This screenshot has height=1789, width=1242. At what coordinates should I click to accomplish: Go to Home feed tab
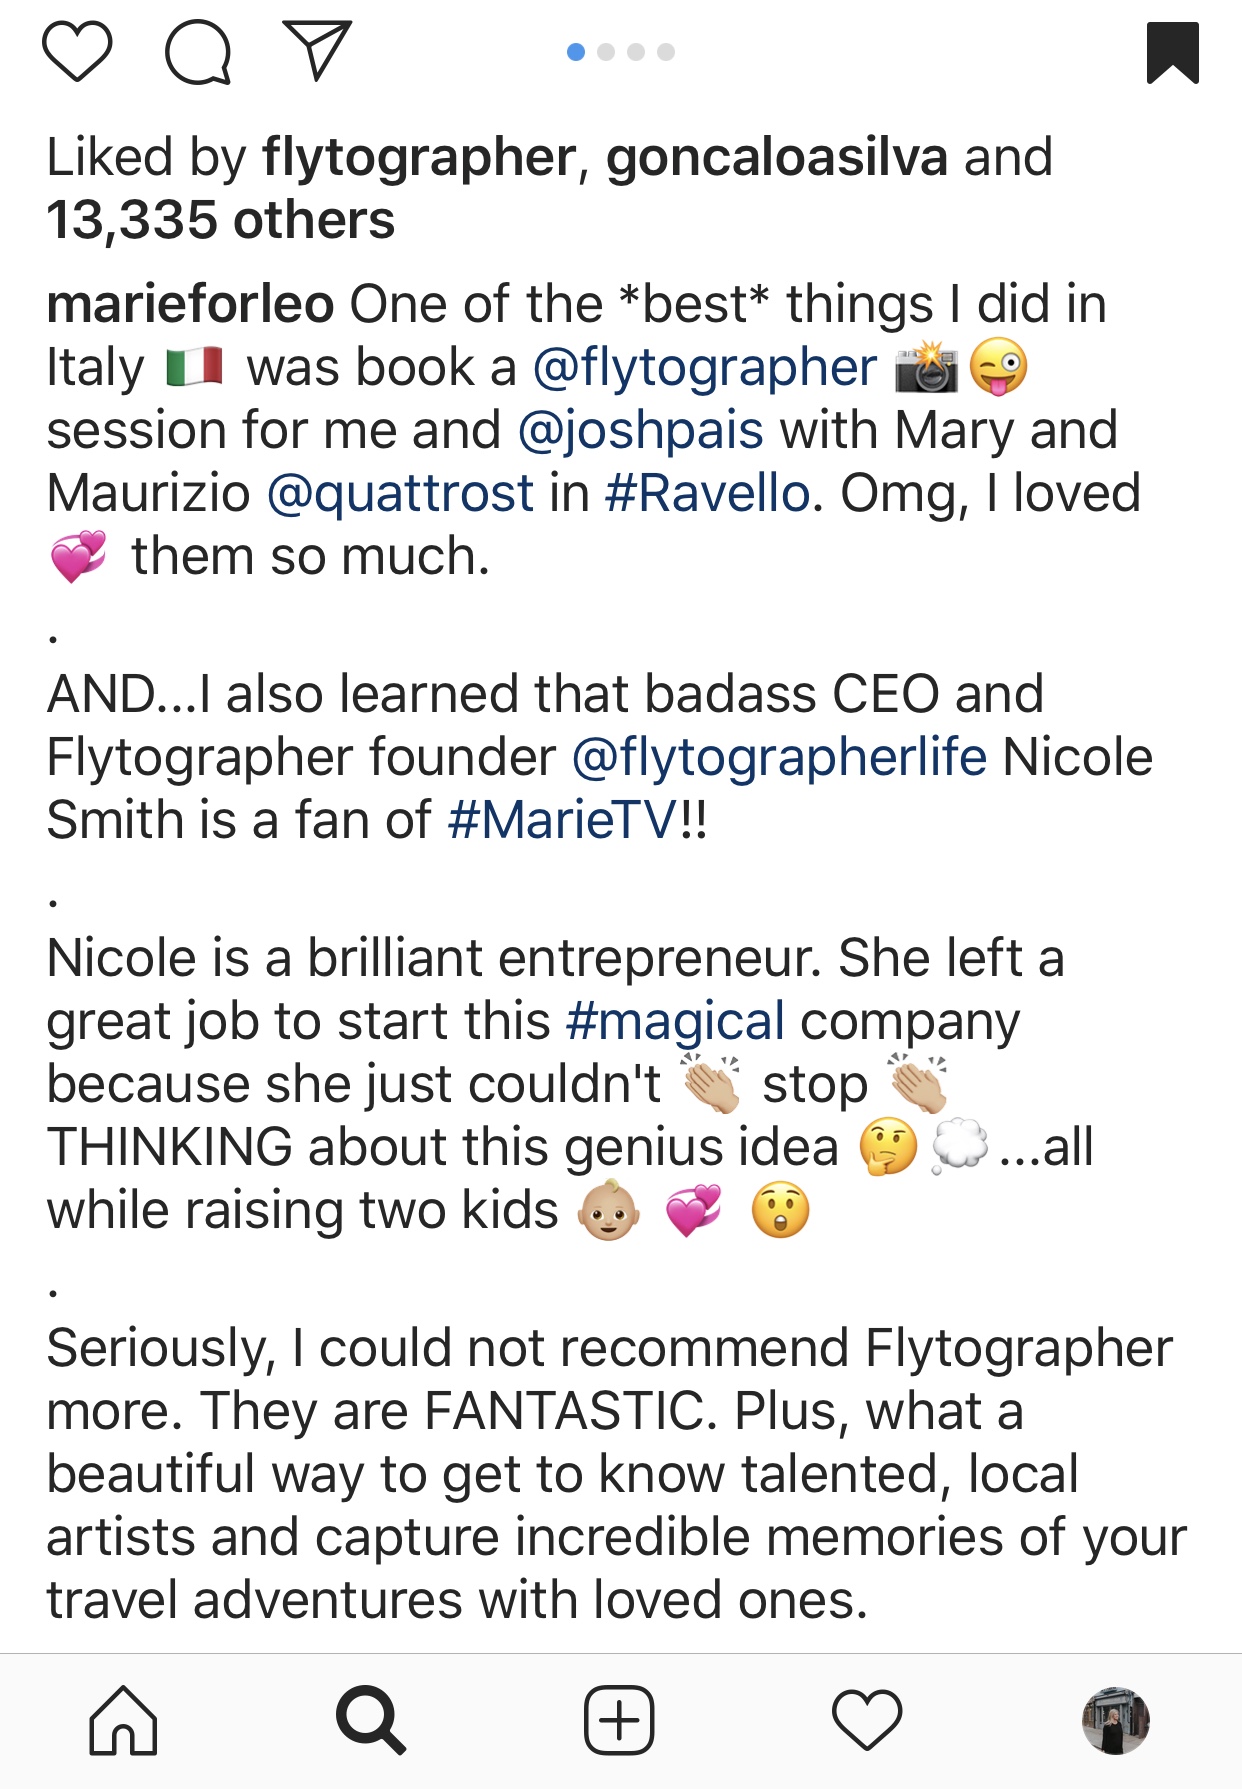123,1721
